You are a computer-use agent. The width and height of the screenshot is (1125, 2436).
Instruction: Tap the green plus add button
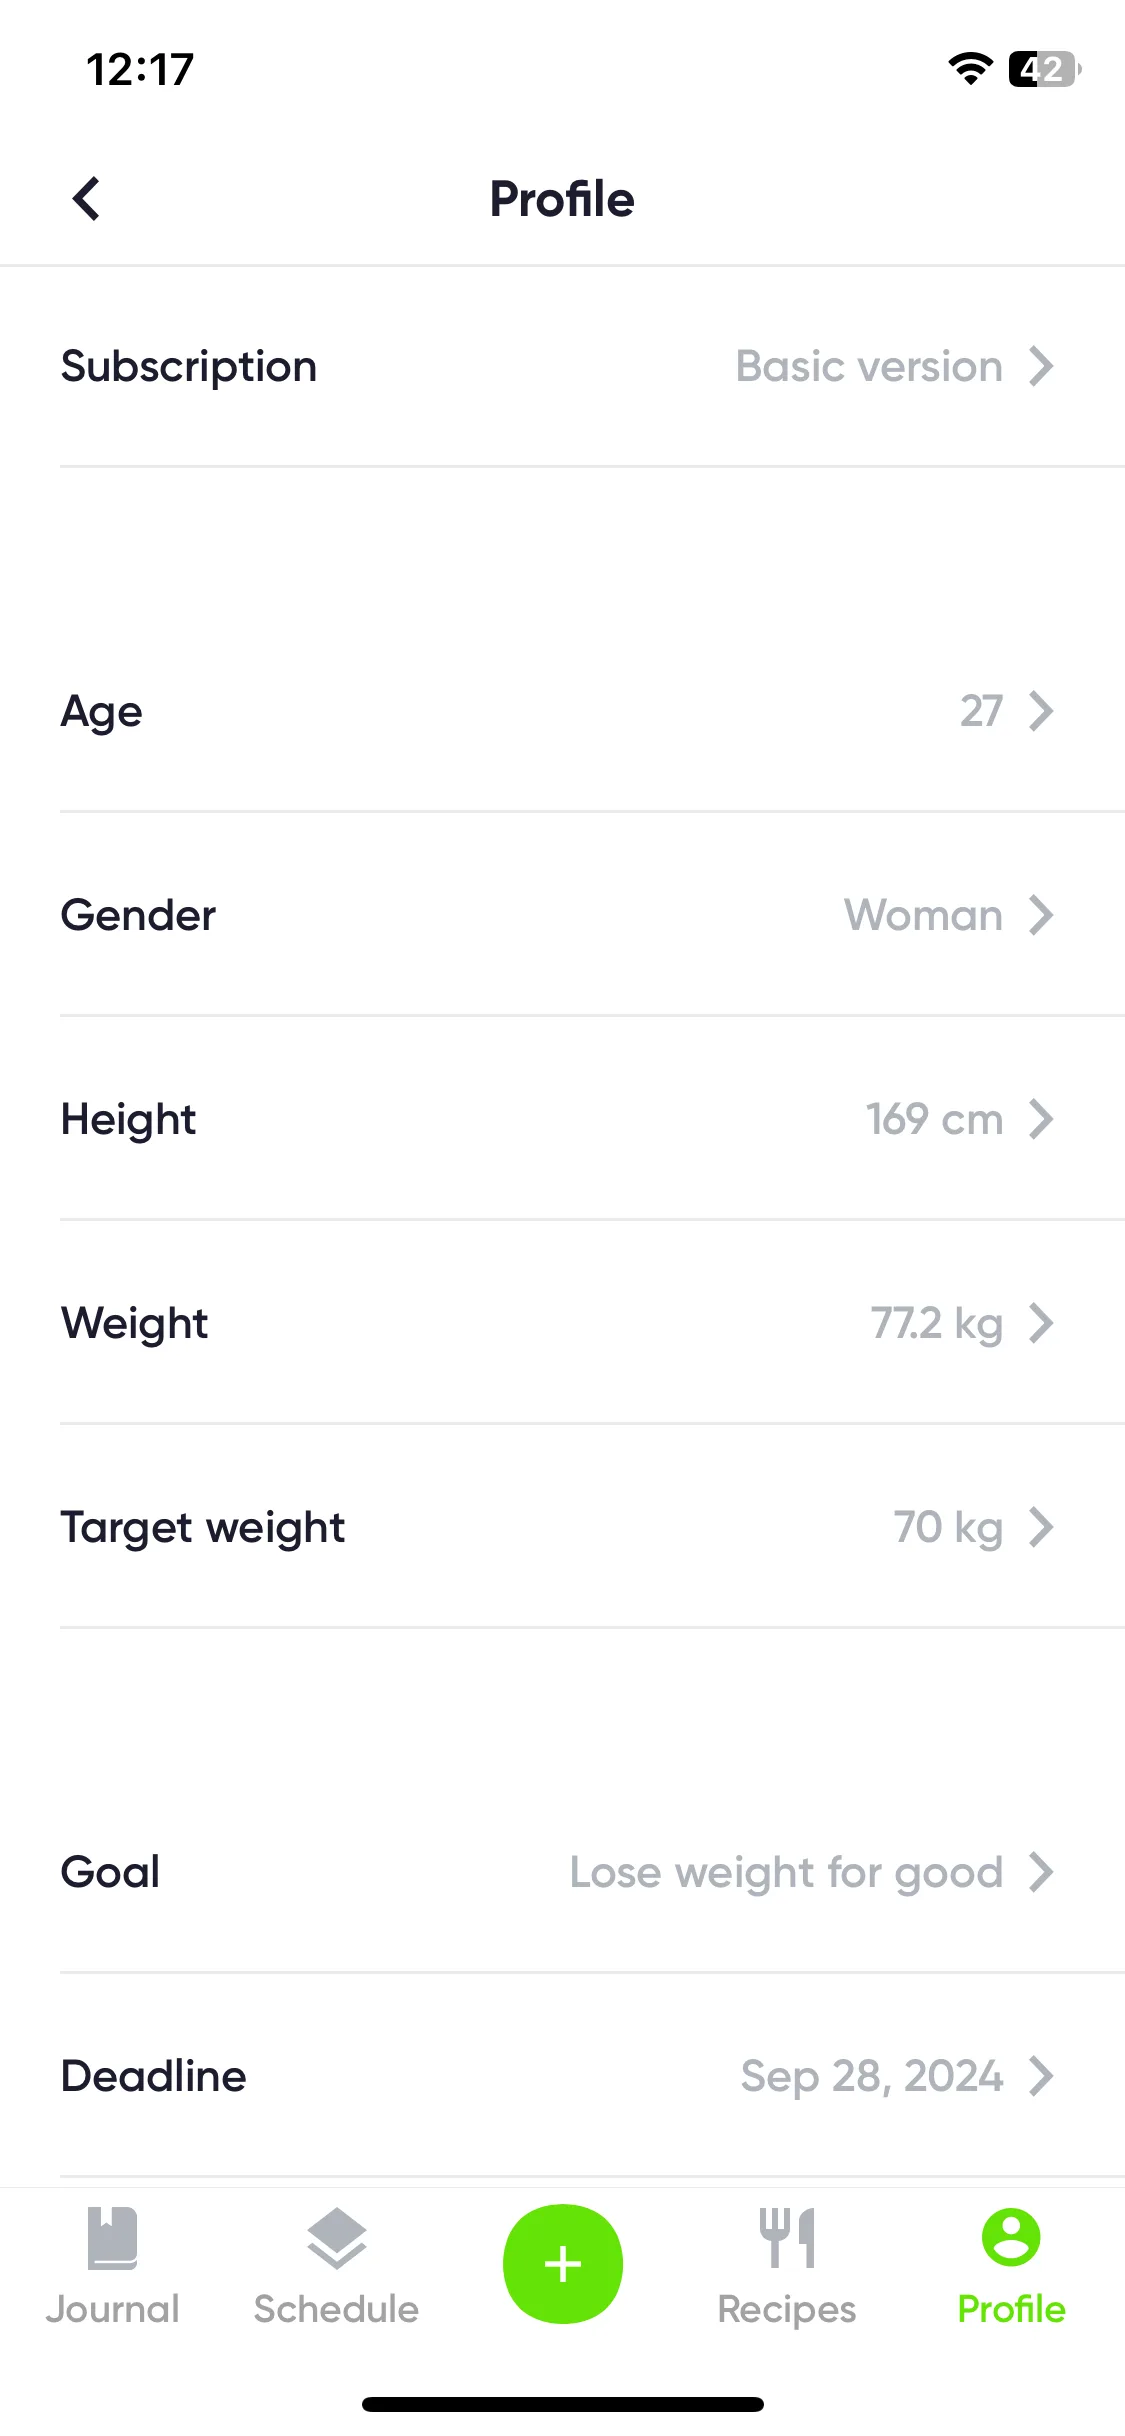[x=563, y=2263]
